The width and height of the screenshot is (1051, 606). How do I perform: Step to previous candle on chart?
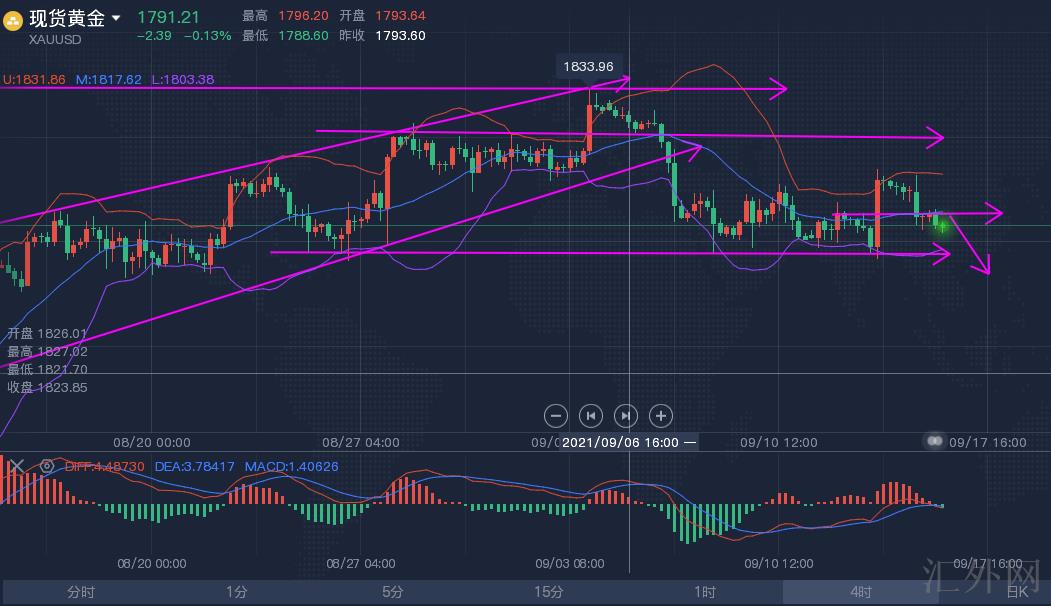click(x=591, y=415)
